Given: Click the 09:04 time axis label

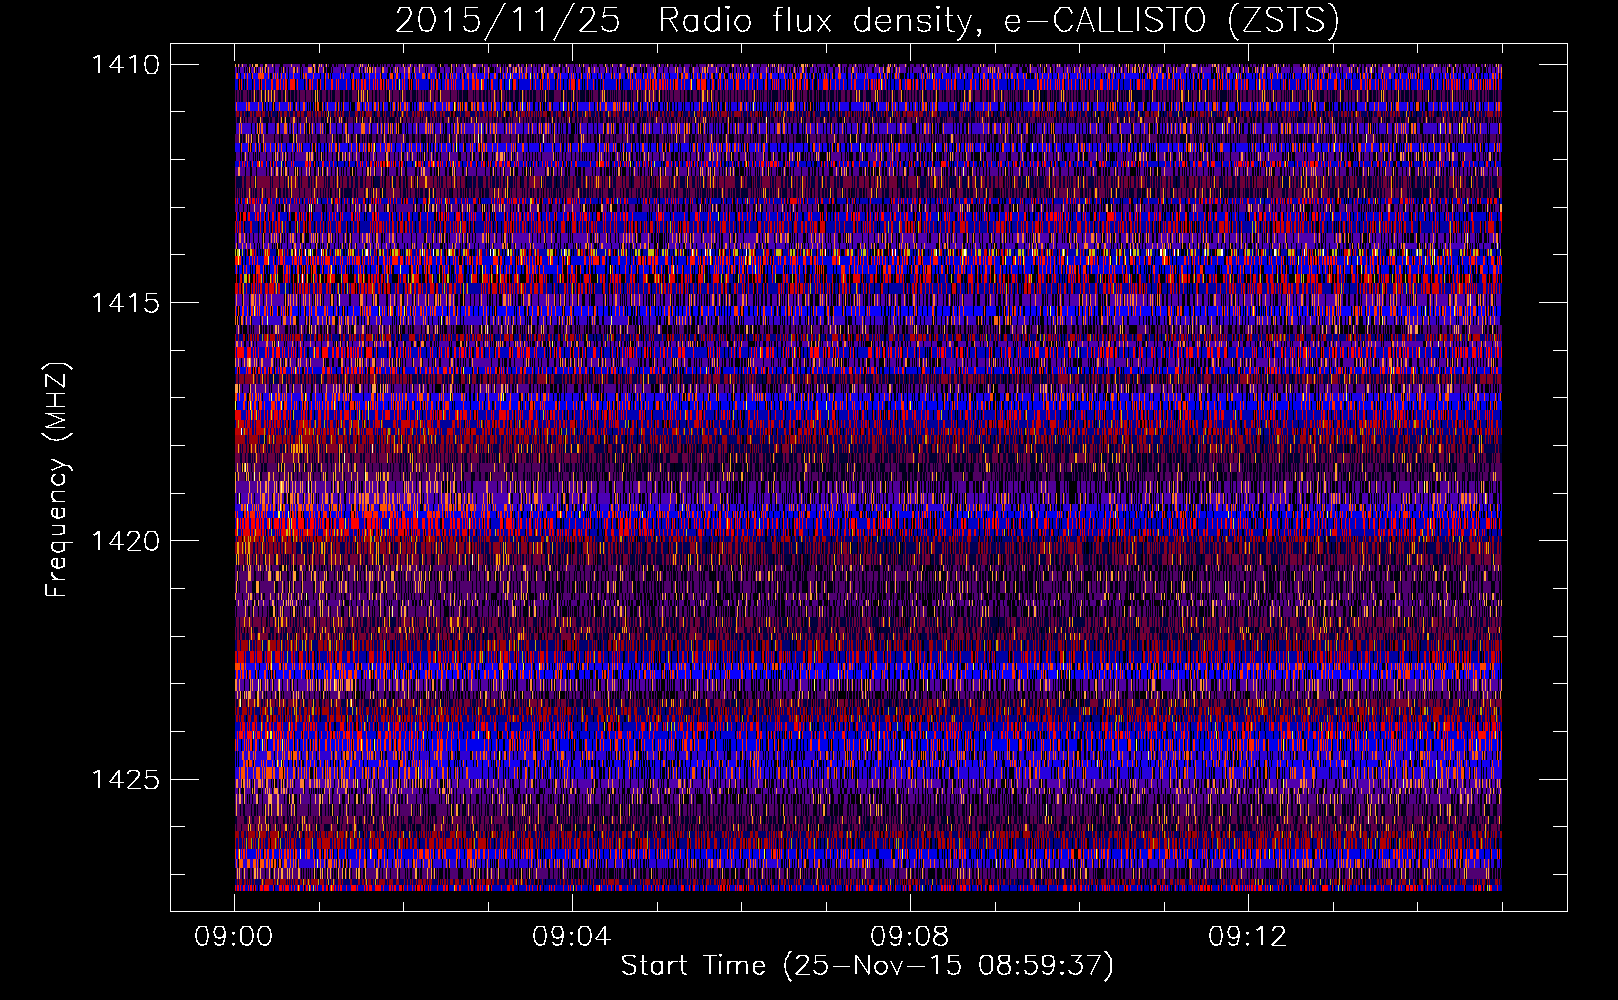Looking at the screenshot, I should 572,937.
